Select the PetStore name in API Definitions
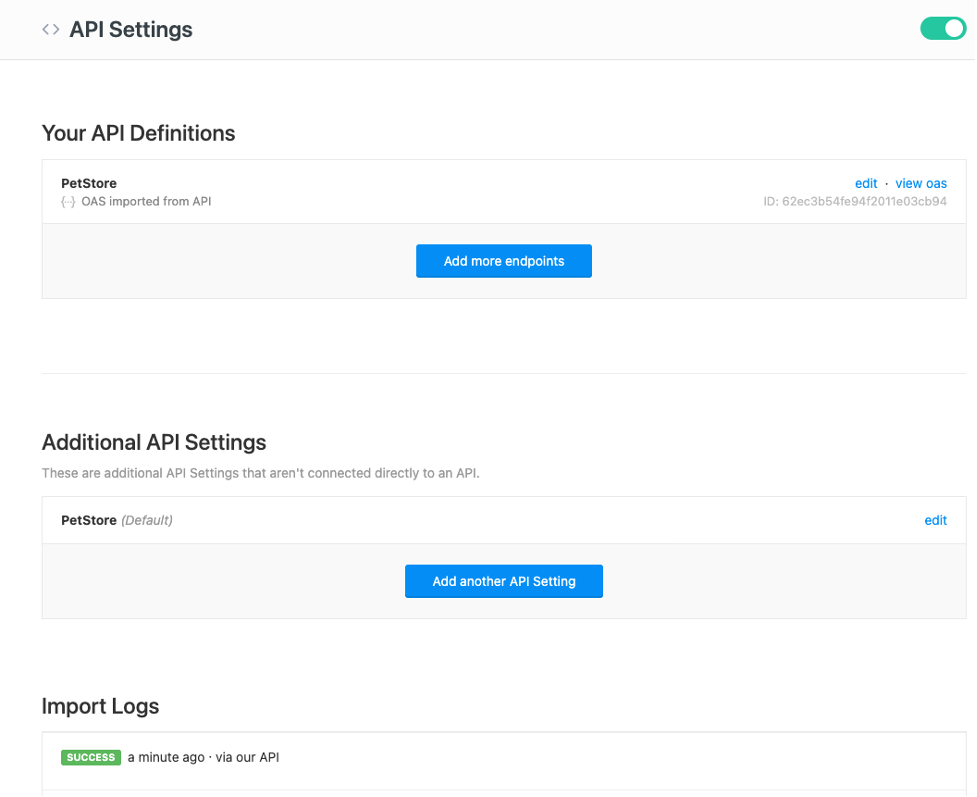 coord(88,183)
